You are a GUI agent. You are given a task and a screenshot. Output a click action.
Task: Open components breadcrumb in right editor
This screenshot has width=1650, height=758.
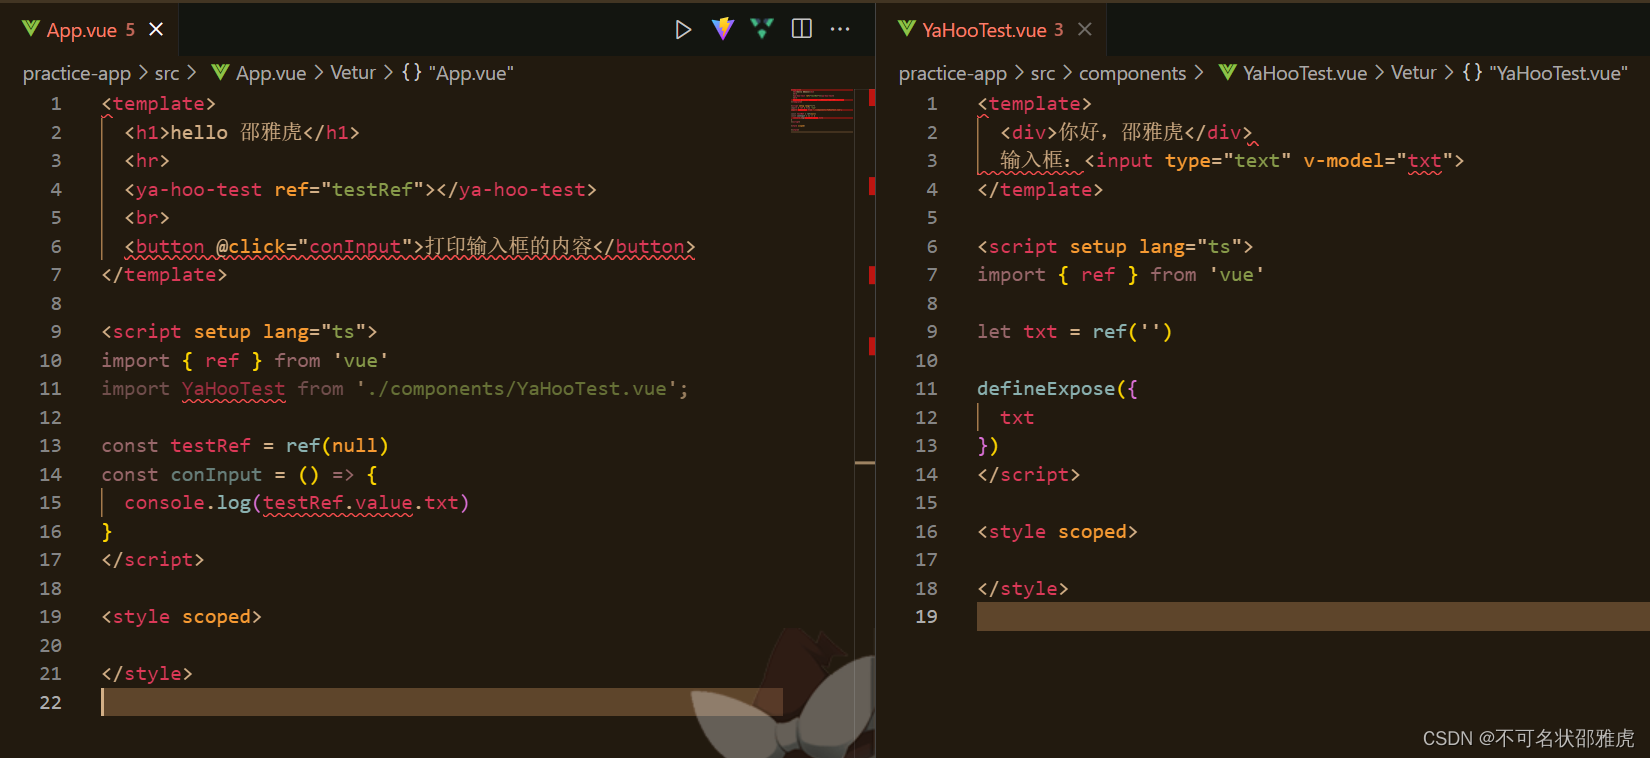pos(1133,73)
